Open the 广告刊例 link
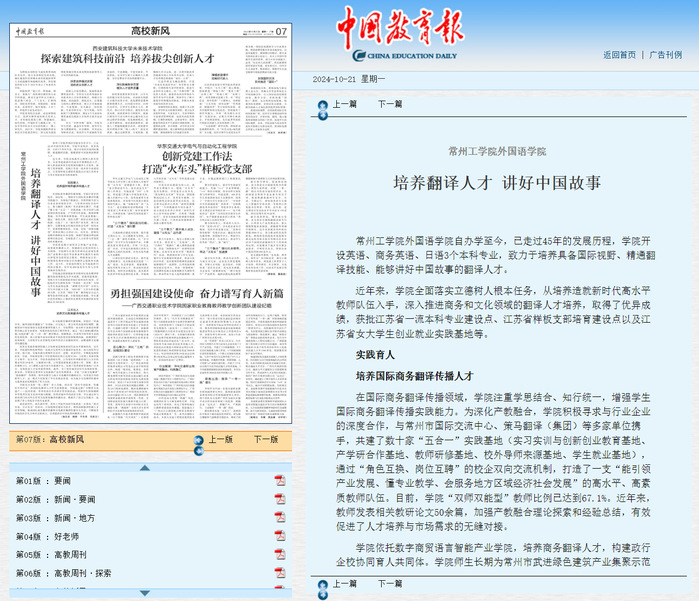 pos(666,55)
